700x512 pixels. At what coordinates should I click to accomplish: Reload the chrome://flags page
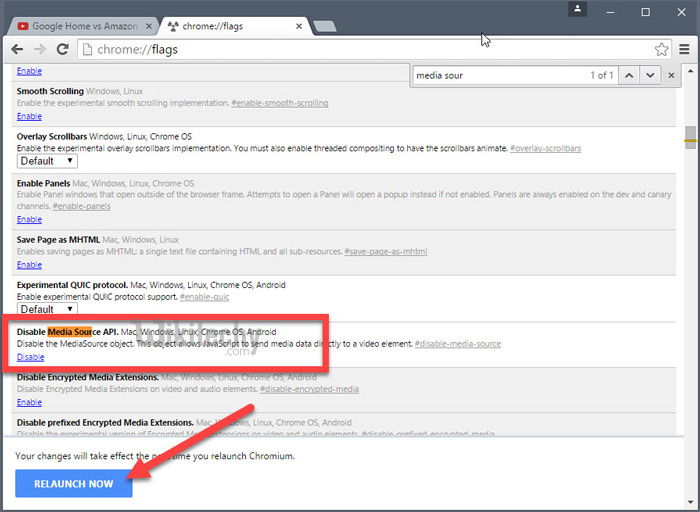pos(63,48)
